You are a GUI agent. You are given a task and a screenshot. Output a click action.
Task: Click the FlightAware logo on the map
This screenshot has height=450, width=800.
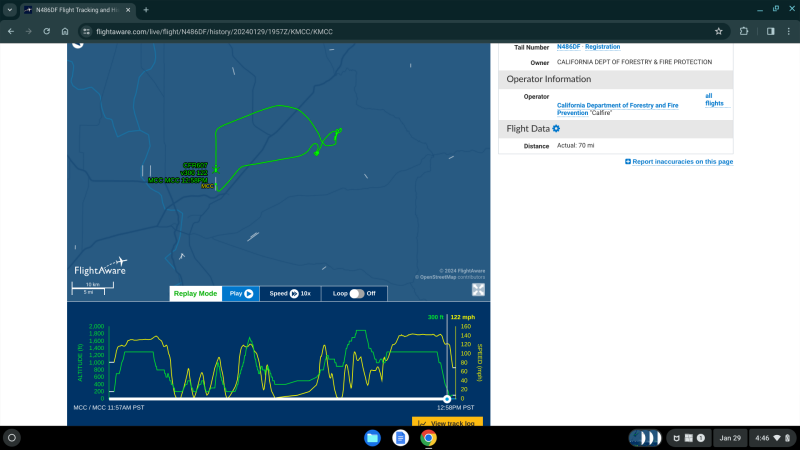pyautogui.click(x=101, y=266)
